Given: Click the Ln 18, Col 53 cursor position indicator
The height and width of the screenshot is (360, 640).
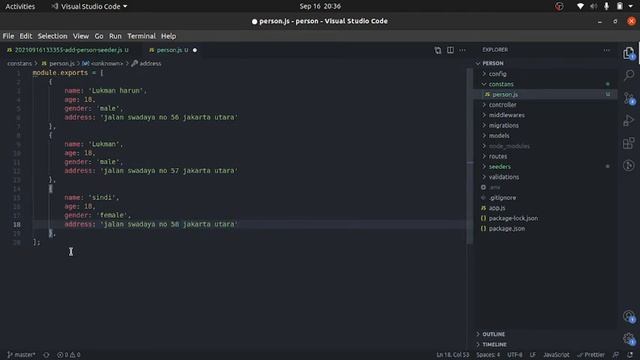Looking at the screenshot, I should (x=453, y=355).
